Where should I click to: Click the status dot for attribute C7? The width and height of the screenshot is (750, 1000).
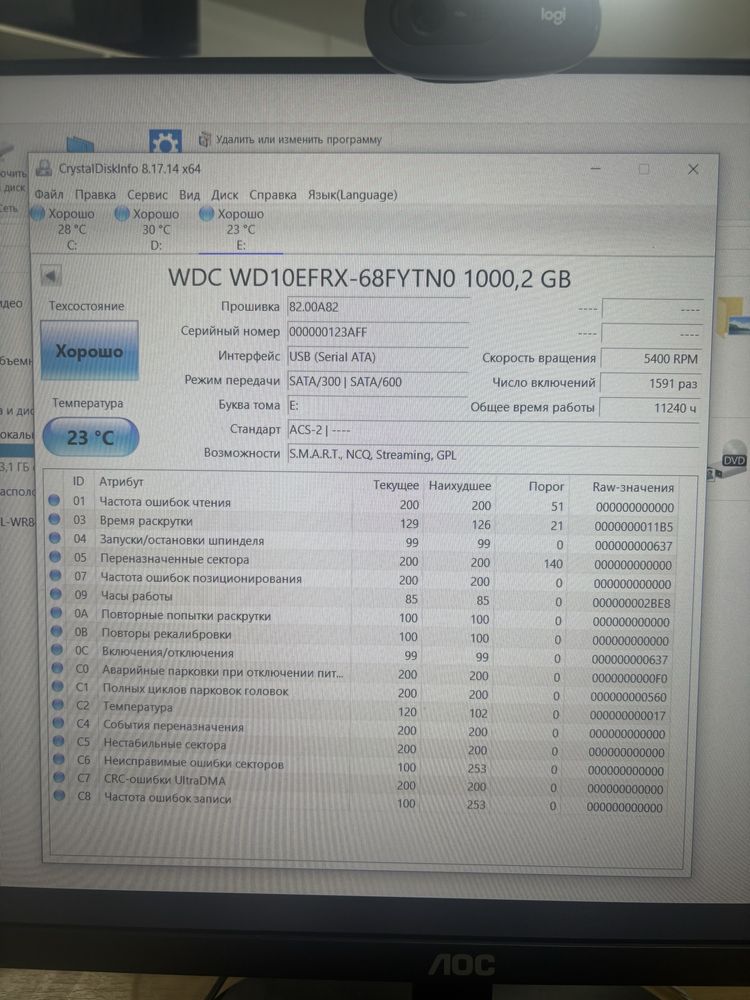click(59, 777)
